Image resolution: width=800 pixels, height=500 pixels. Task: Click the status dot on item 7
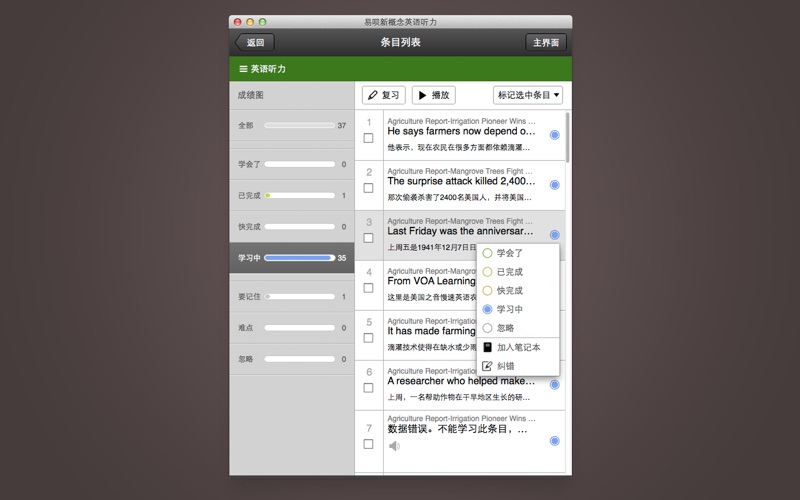554,441
